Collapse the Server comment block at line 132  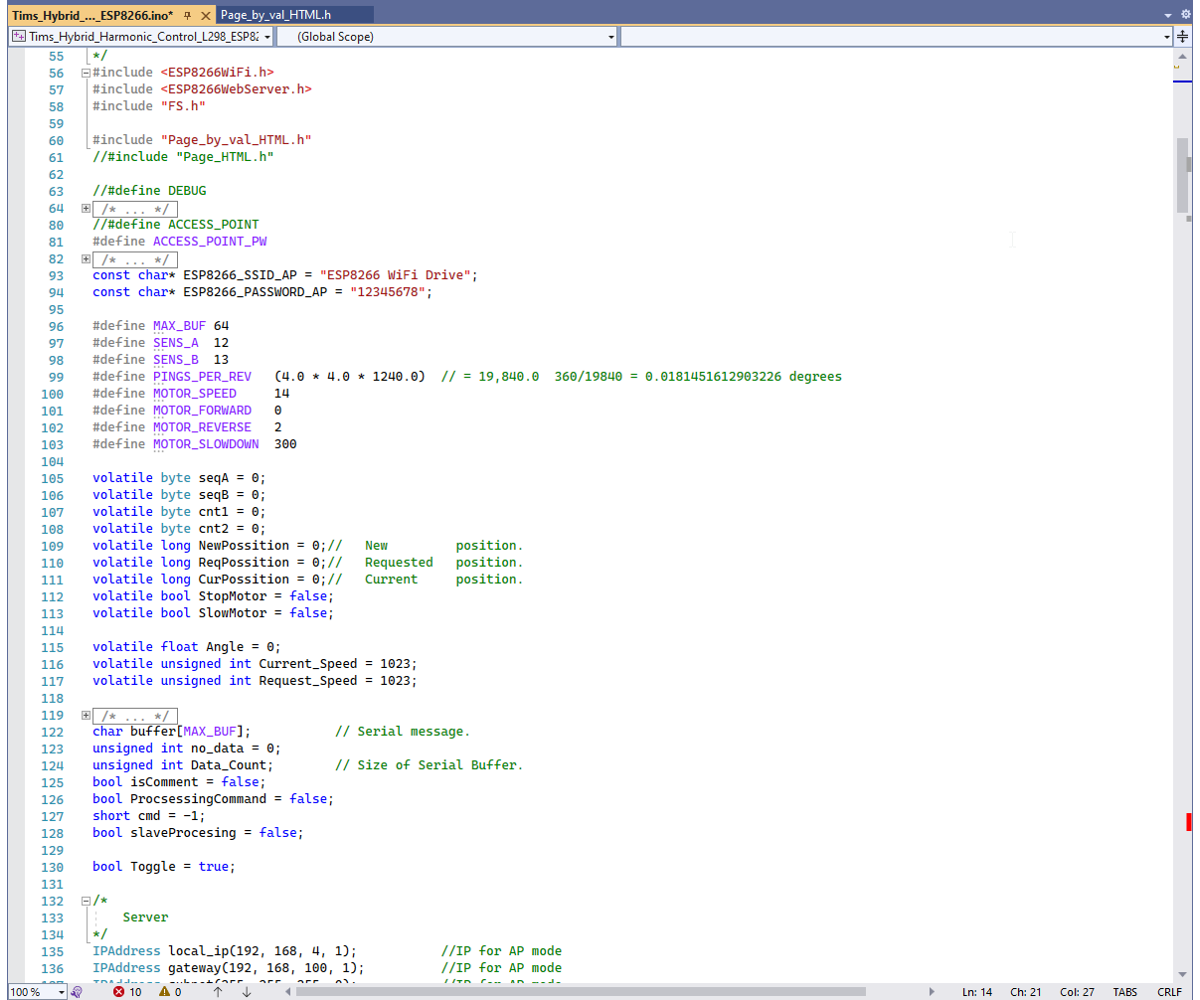[86, 901]
